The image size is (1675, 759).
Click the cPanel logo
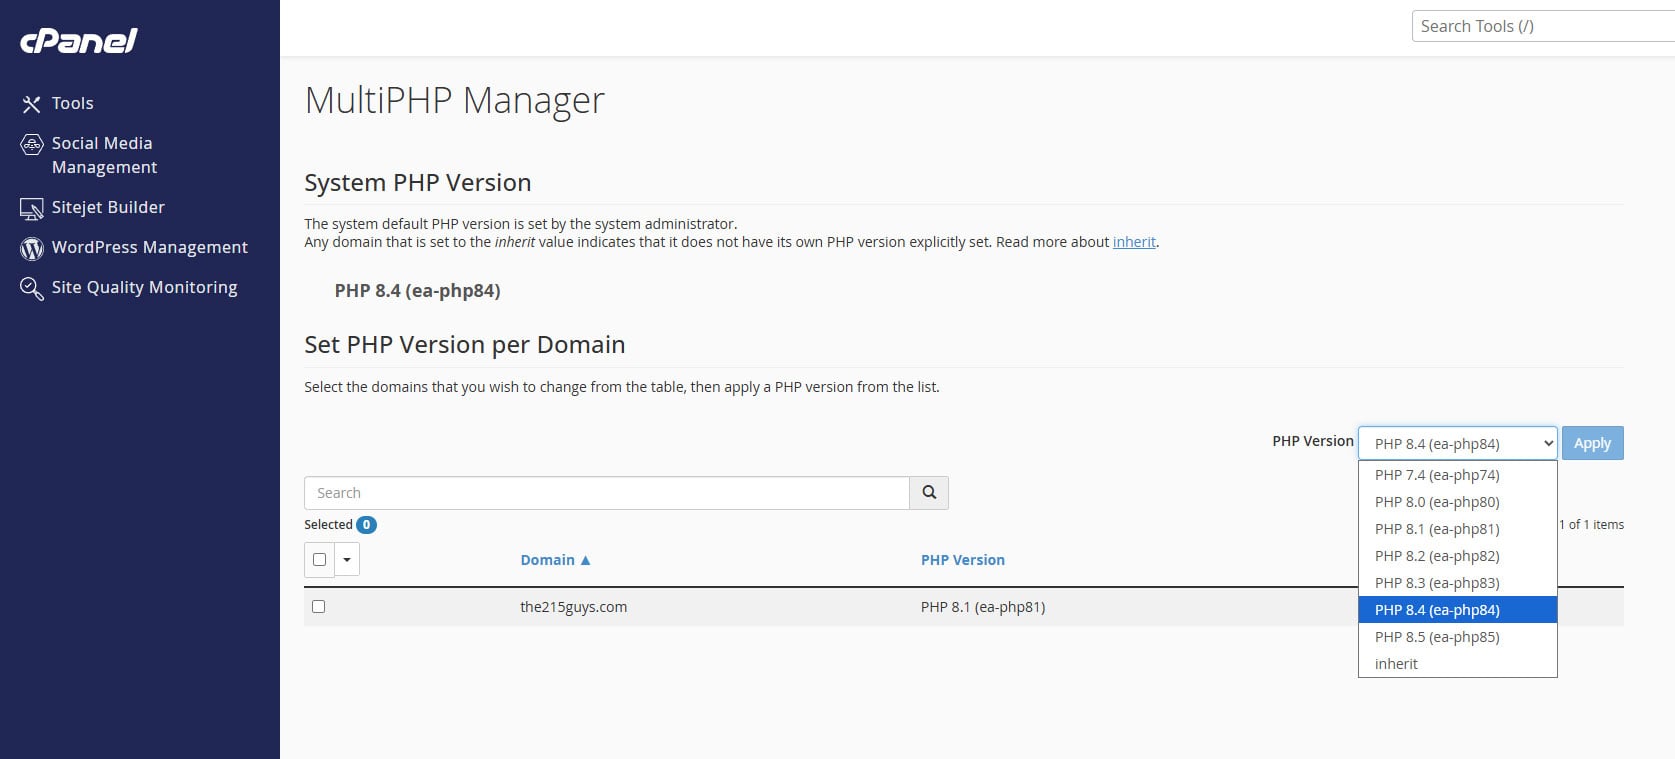tap(78, 40)
